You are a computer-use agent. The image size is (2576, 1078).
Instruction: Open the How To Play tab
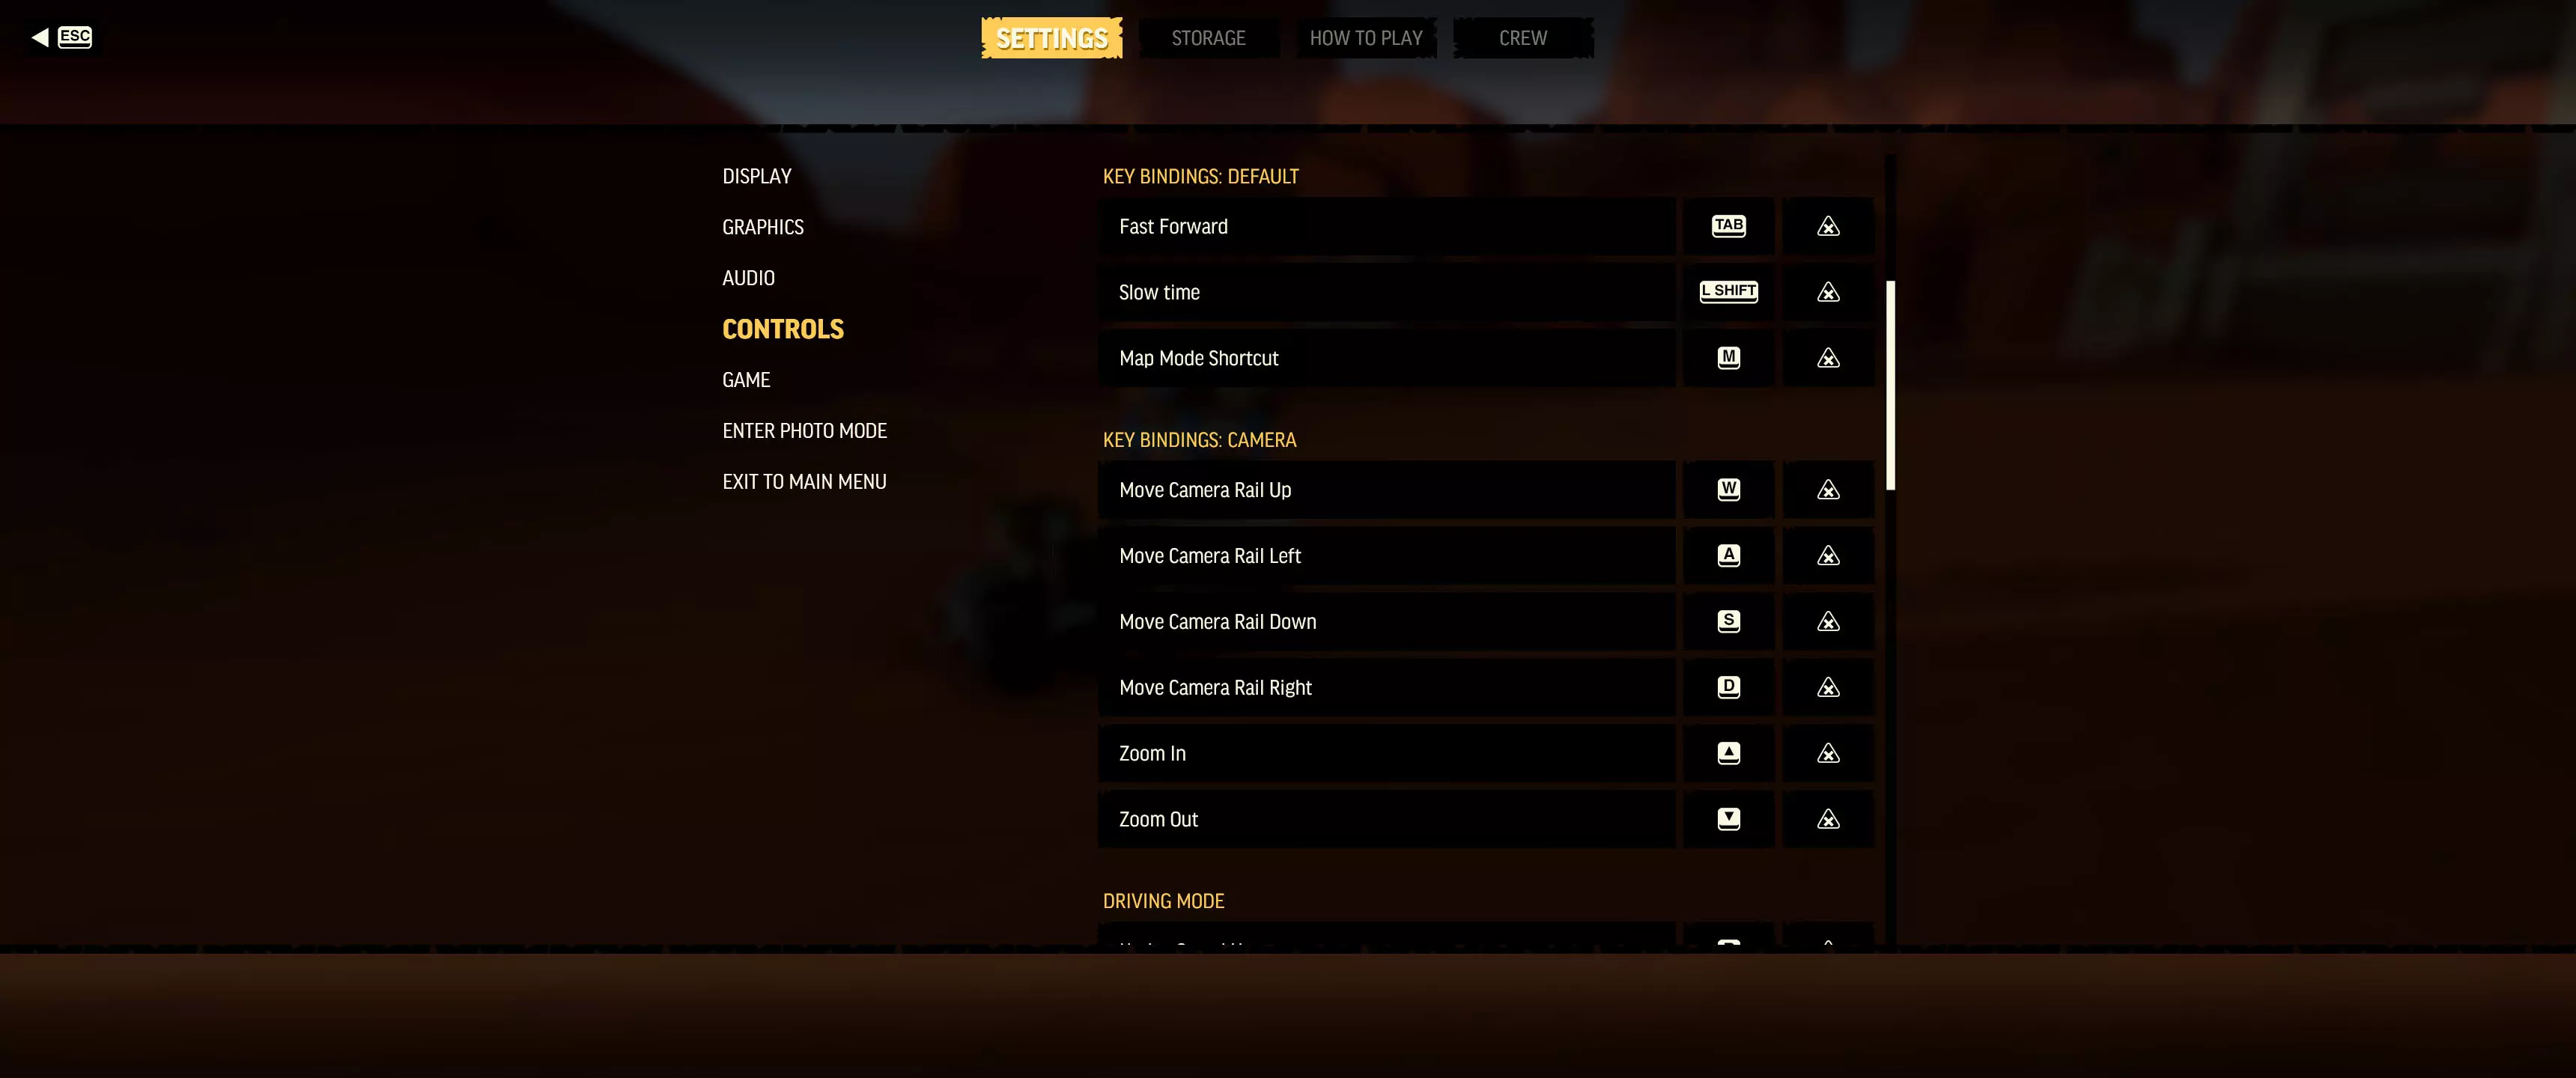point(1366,38)
